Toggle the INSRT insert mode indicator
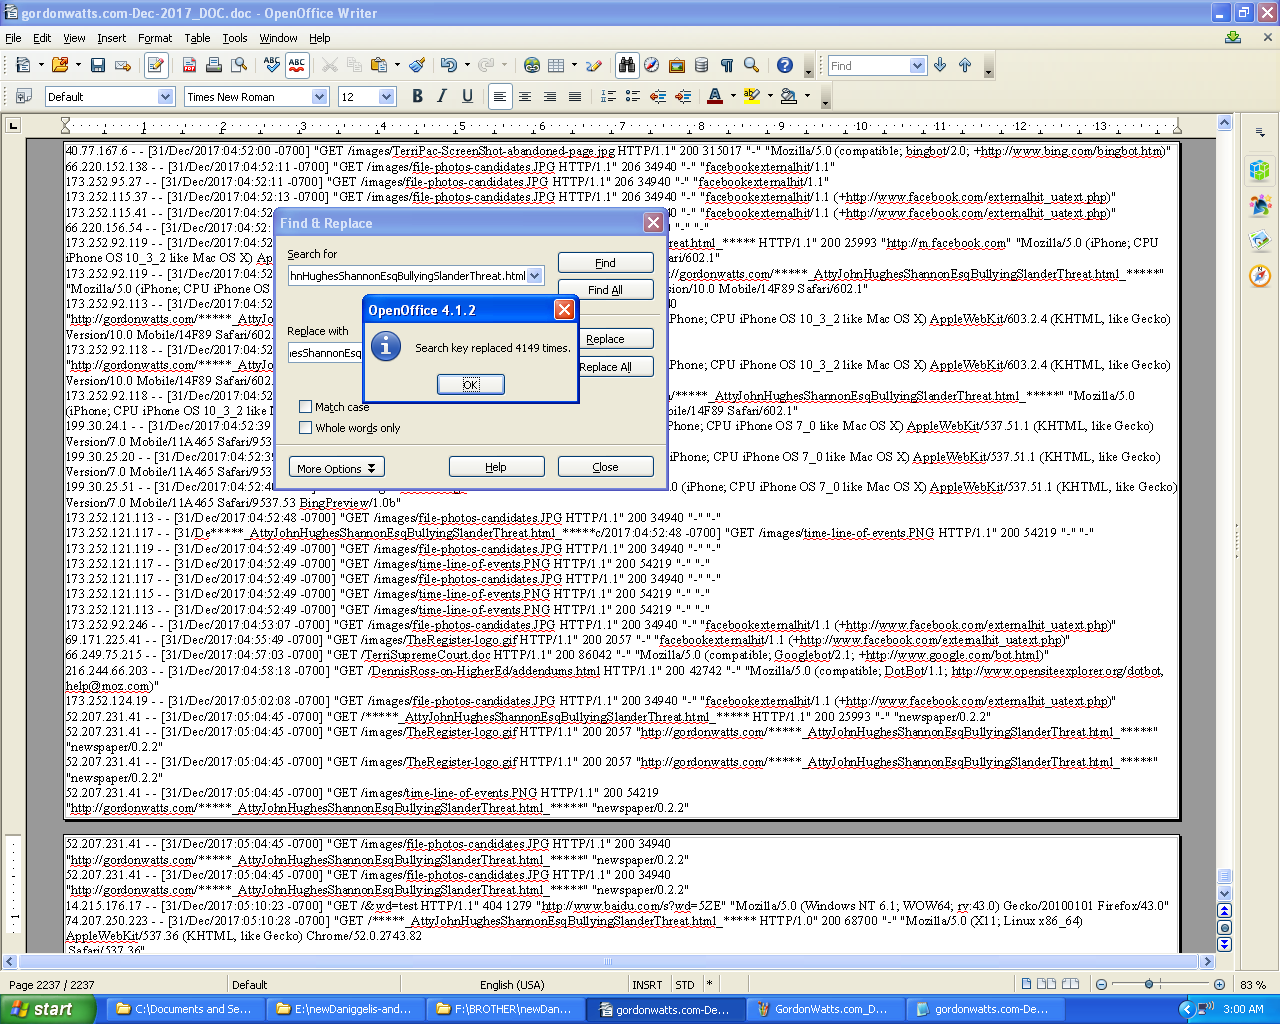Viewport: 1280px width, 1024px height. 647,985
